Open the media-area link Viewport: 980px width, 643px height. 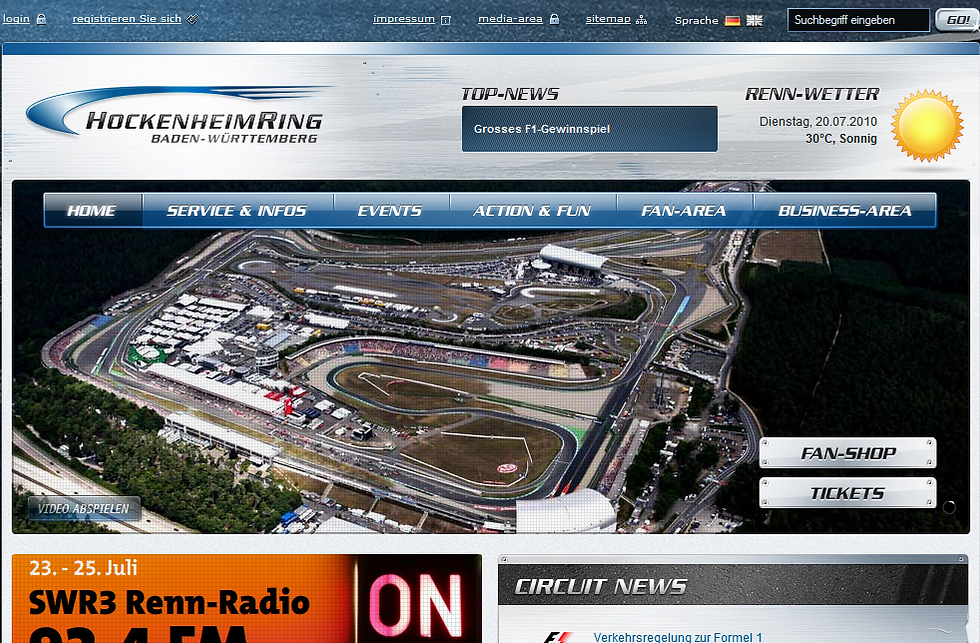[510, 19]
